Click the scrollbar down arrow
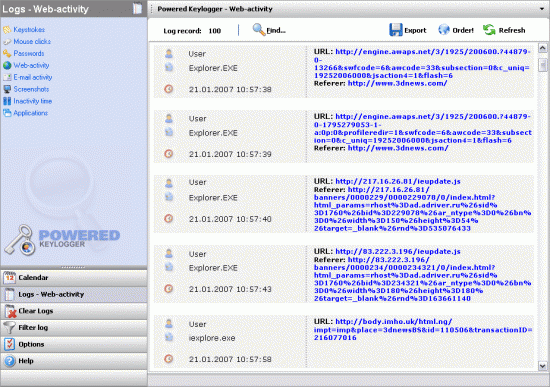The height and width of the screenshot is (387, 550). (543, 366)
